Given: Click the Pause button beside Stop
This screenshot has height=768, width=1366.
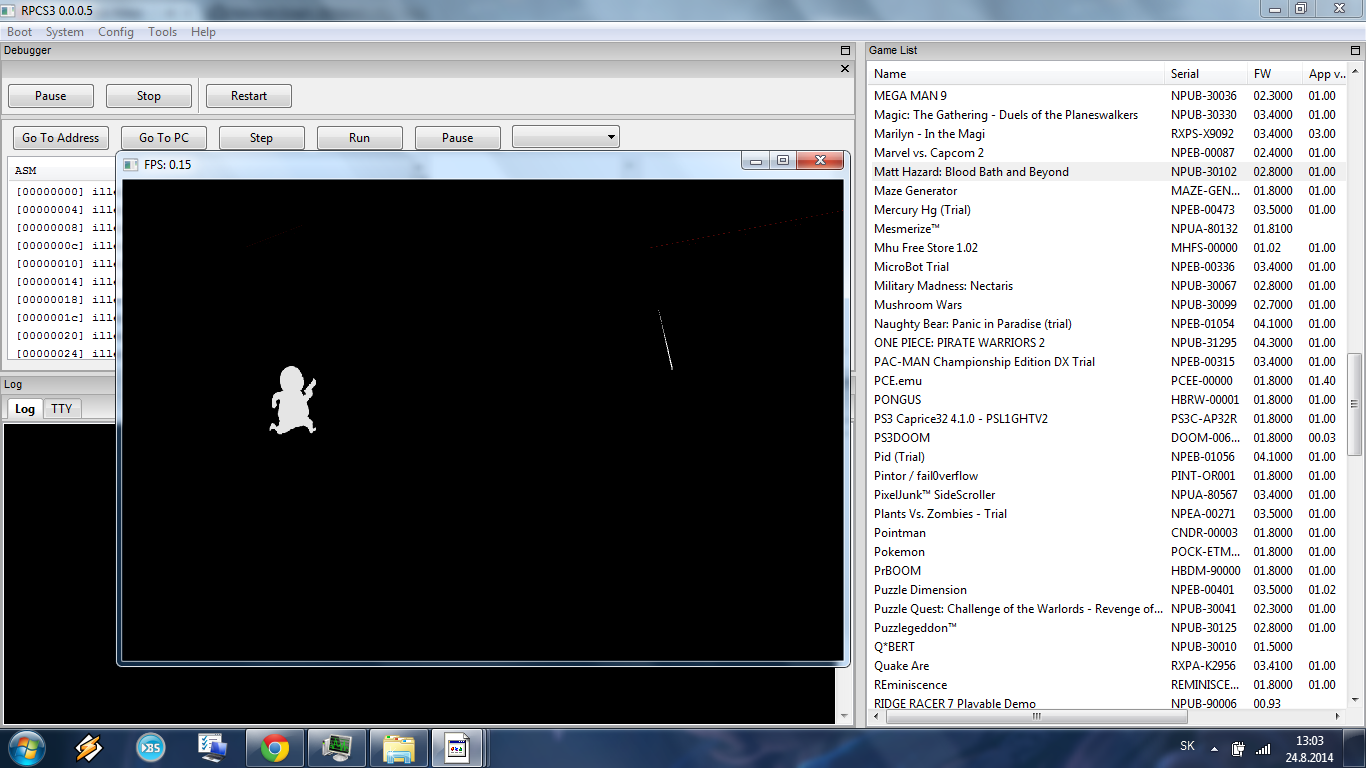Looking at the screenshot, I should (51, 96).
